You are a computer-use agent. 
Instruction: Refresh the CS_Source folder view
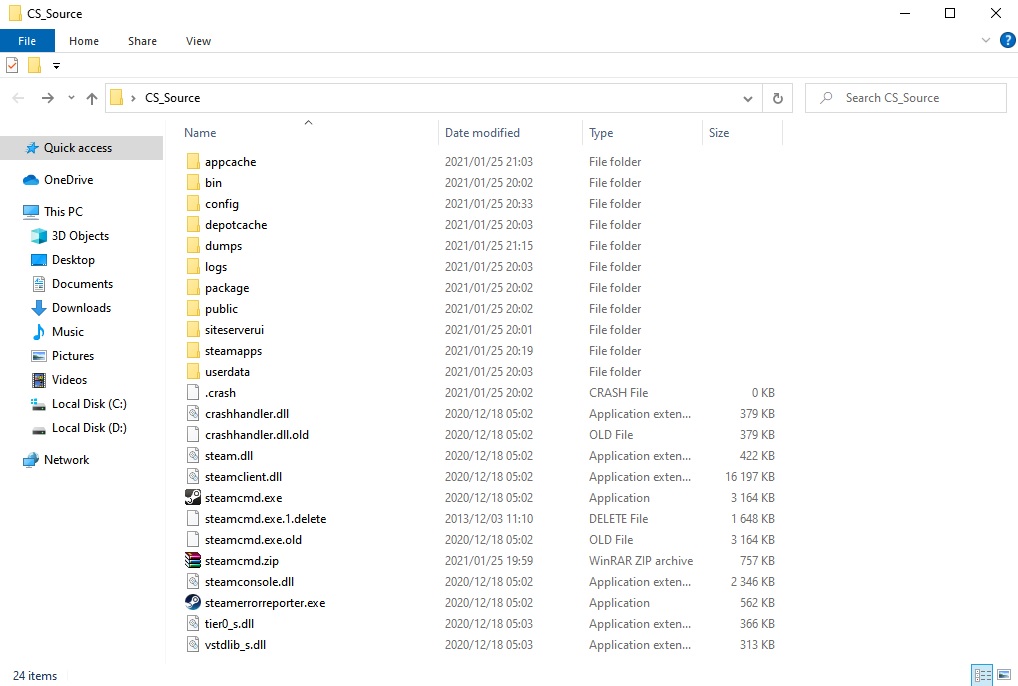click(777, 98)
